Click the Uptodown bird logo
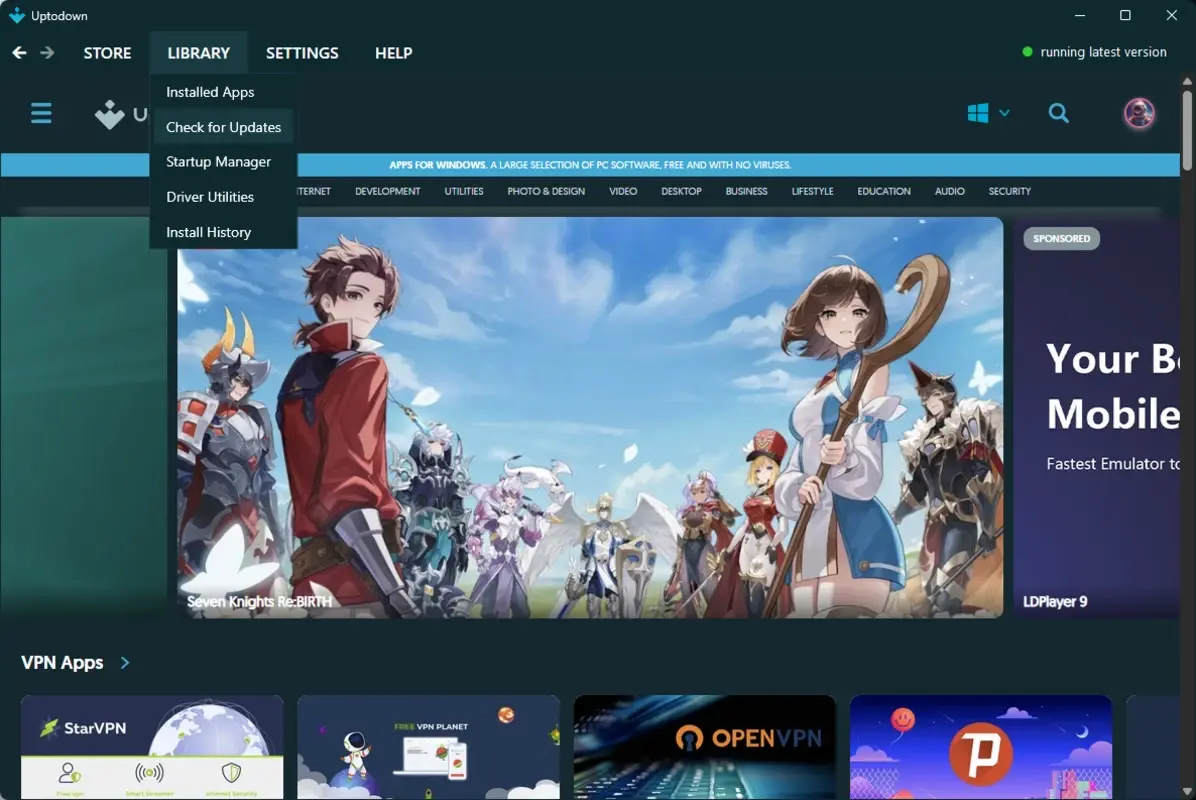The width and height of the screenshot is (1196, 800). pos(110,113)
